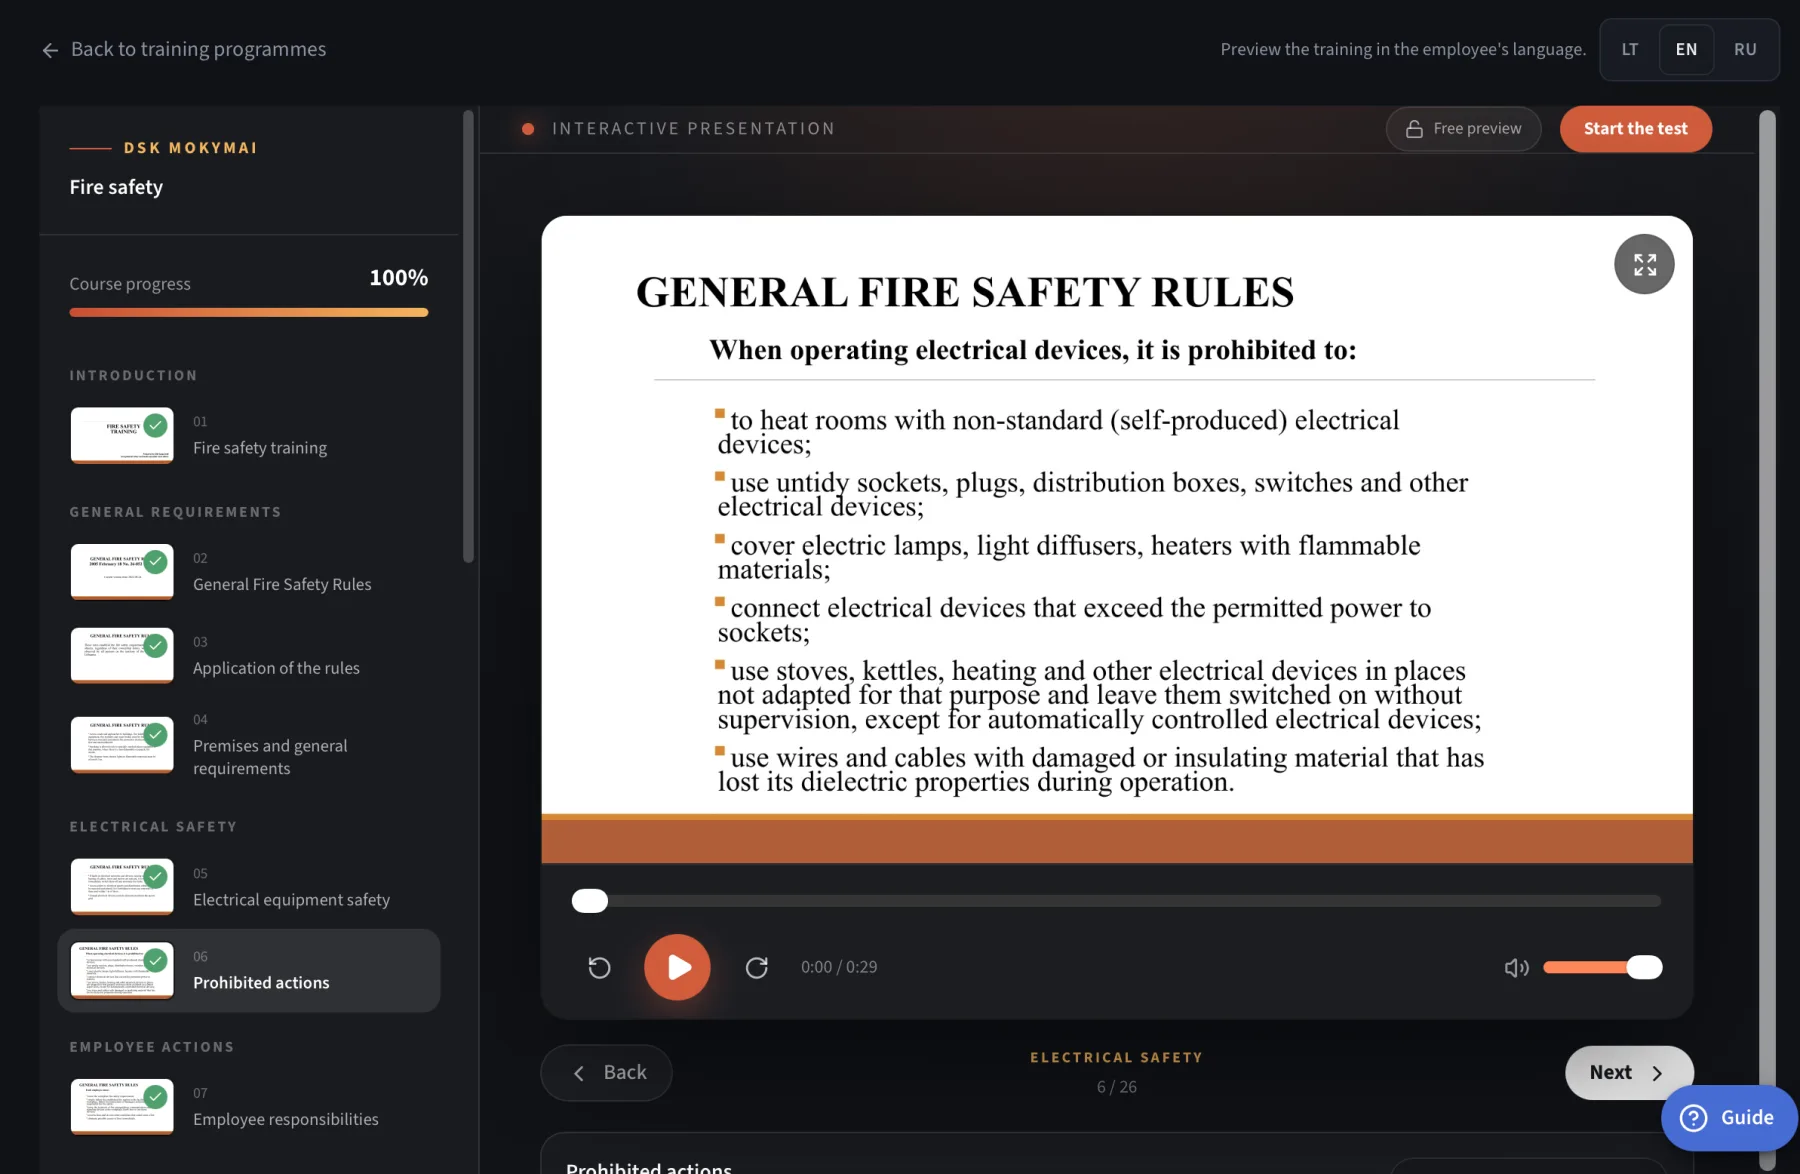Image resolution: width=1800 pixels, height=1174 pixels.
Task: Open lesson 07 Employee responsibilities
Action: [x=249, y=1107]
